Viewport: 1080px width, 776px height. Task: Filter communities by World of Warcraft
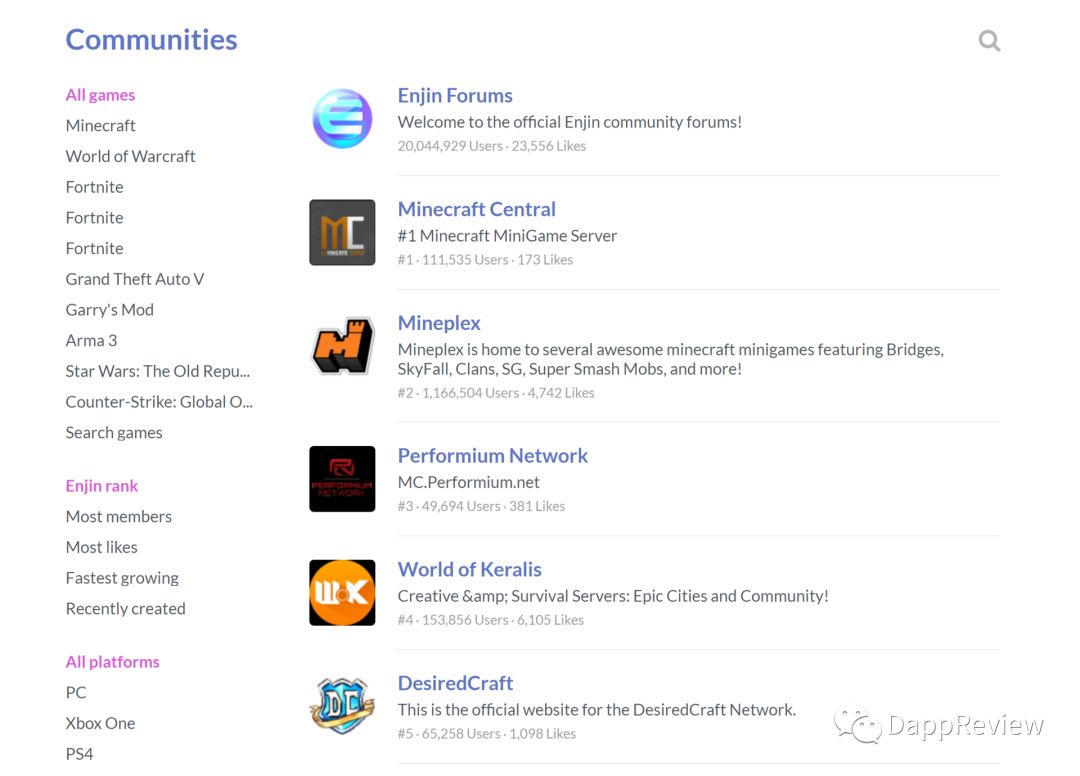[x=131, y=156]
